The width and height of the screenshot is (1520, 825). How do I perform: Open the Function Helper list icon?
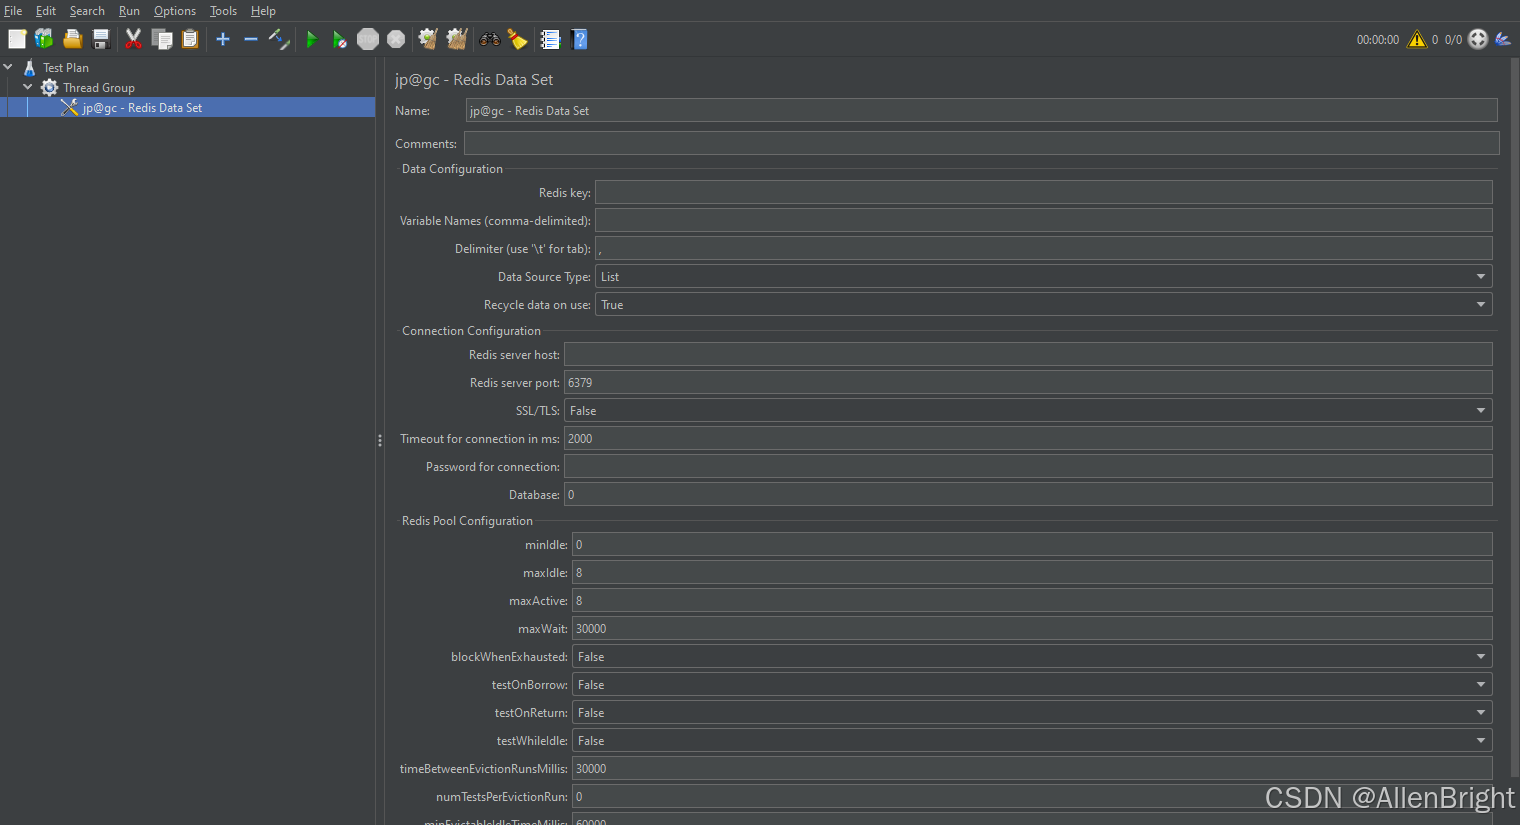pyautogui.click(x=550, y=39)
